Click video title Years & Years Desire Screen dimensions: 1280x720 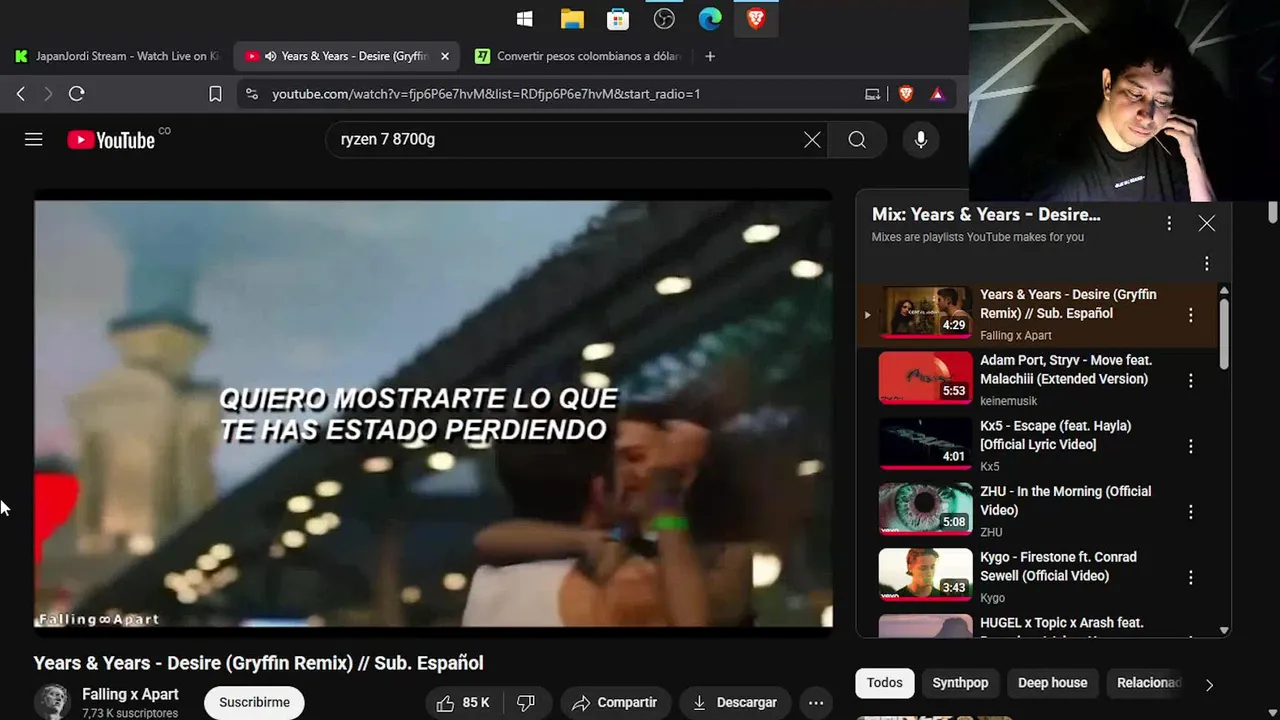258,663
